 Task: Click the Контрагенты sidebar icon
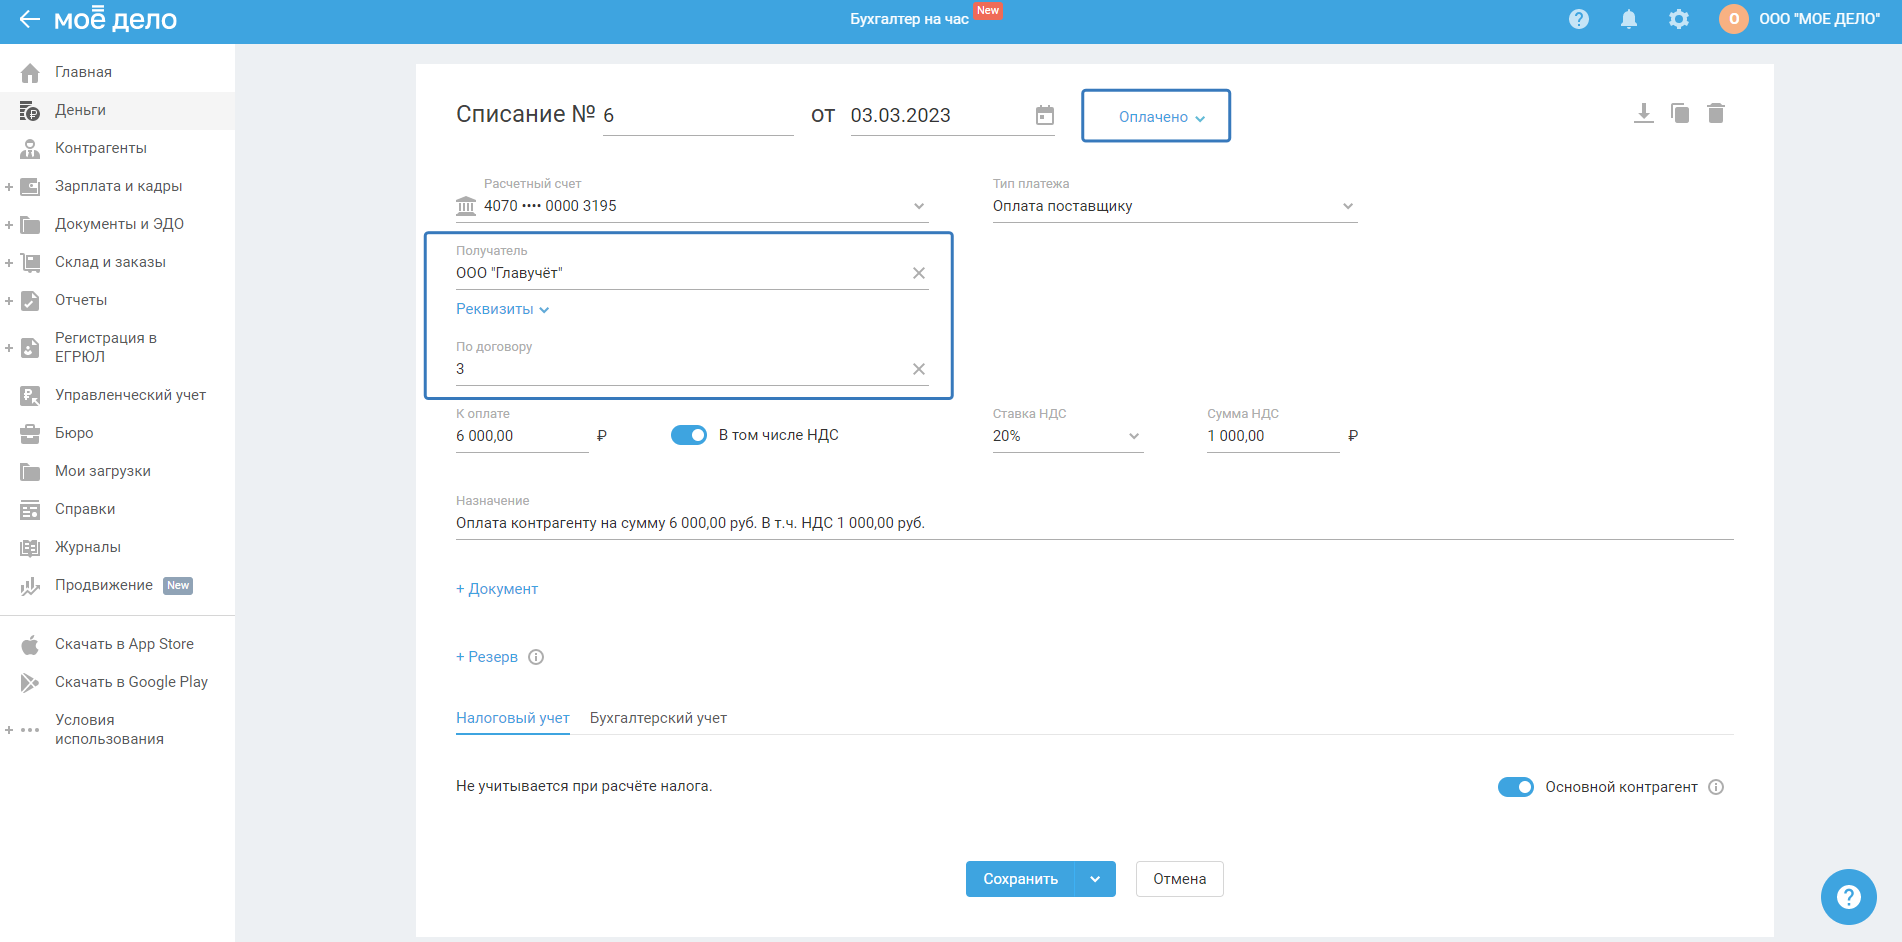tap(30, 148)
